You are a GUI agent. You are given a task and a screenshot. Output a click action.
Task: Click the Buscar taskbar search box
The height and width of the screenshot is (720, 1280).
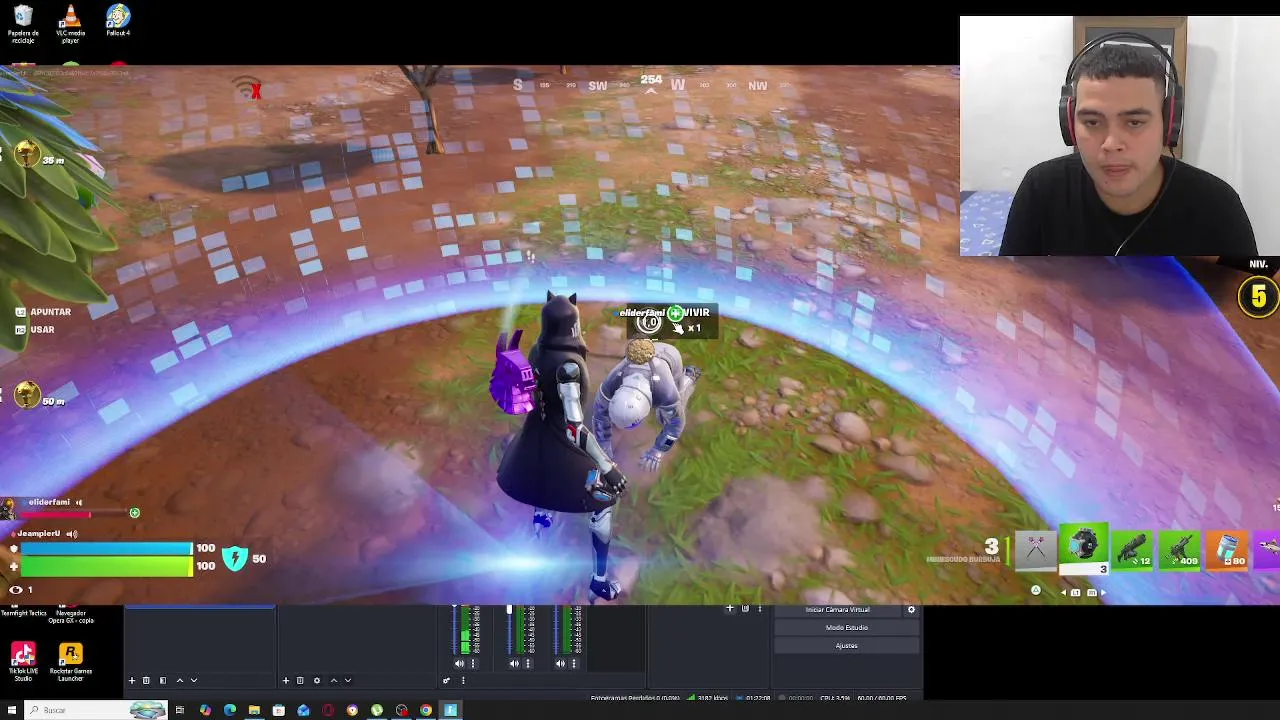pyautogui.click(x=97, y=710)
